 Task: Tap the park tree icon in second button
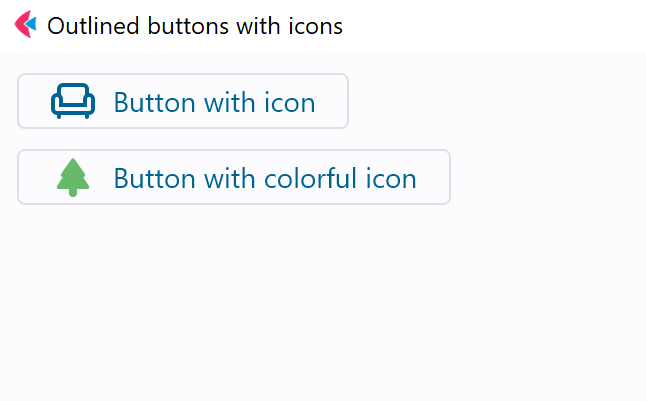(73, 178)
